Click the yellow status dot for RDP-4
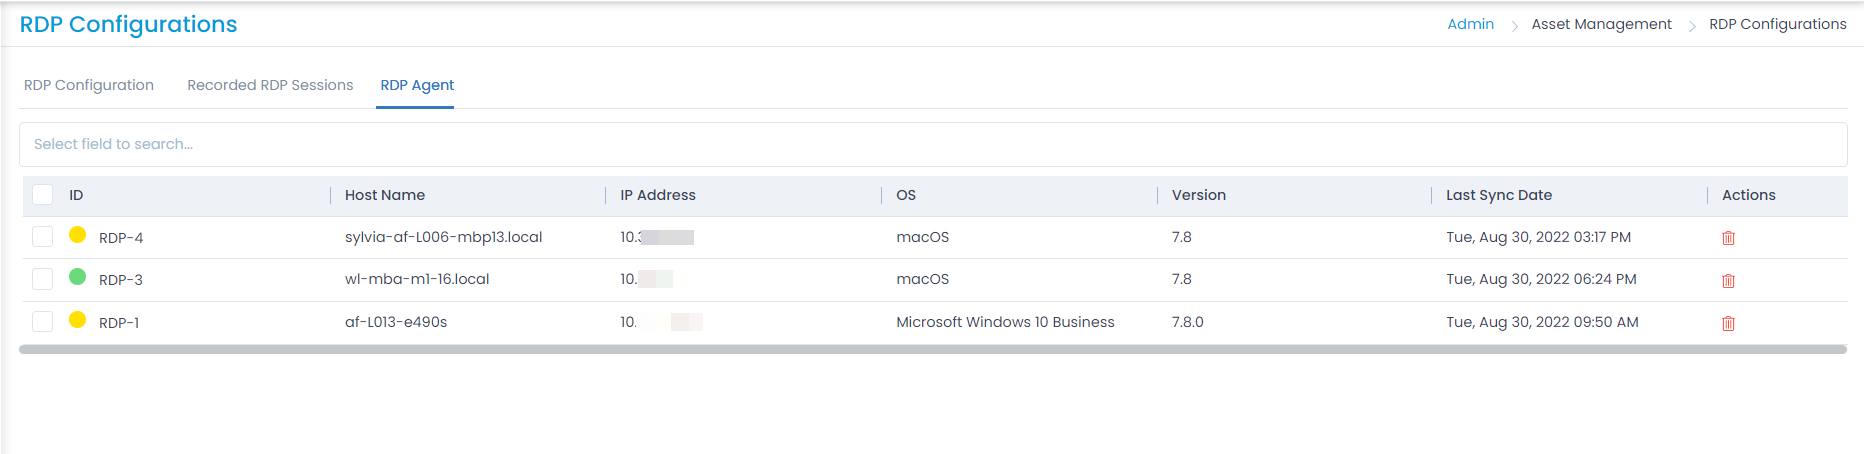The width and height of the screenshot is (1864, 454). (x=77, y=235)
